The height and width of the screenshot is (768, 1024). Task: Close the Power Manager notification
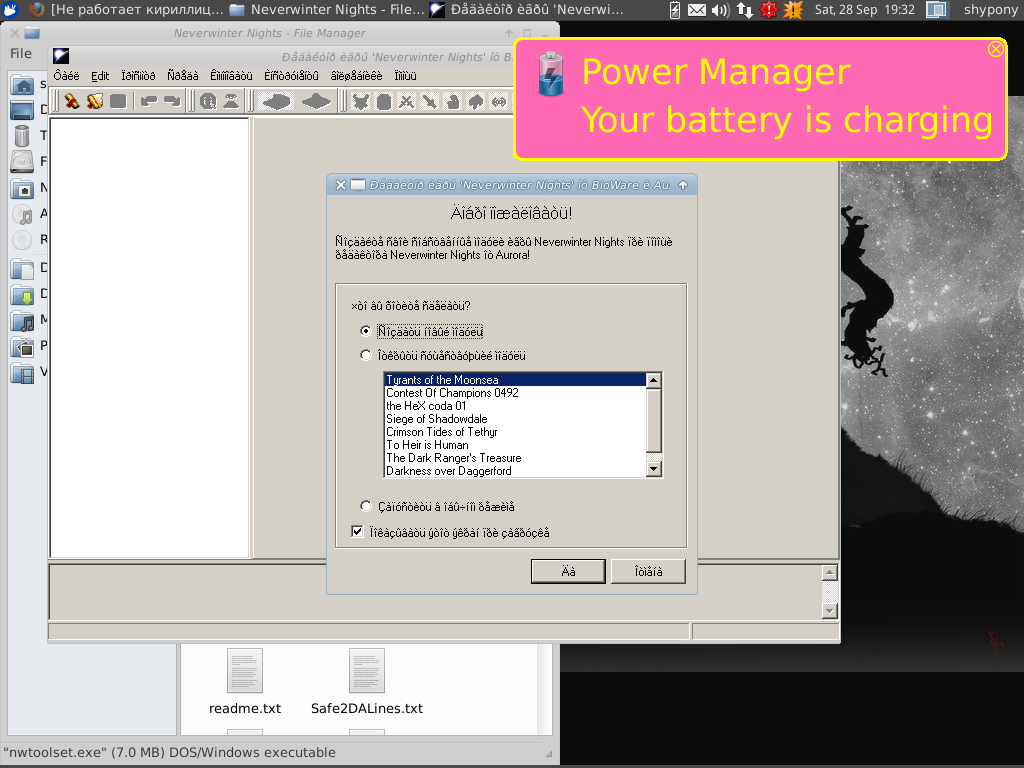point(995,49)
